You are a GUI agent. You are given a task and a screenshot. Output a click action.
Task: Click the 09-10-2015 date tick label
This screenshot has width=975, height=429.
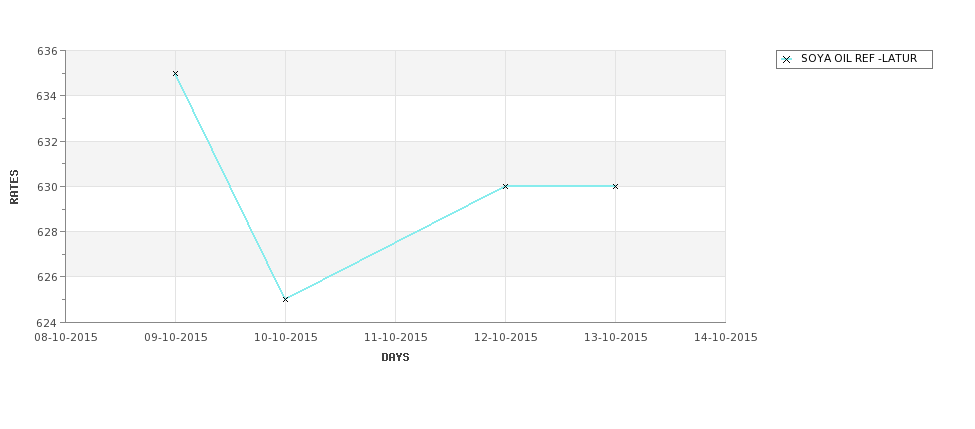(x=176, y=338)
